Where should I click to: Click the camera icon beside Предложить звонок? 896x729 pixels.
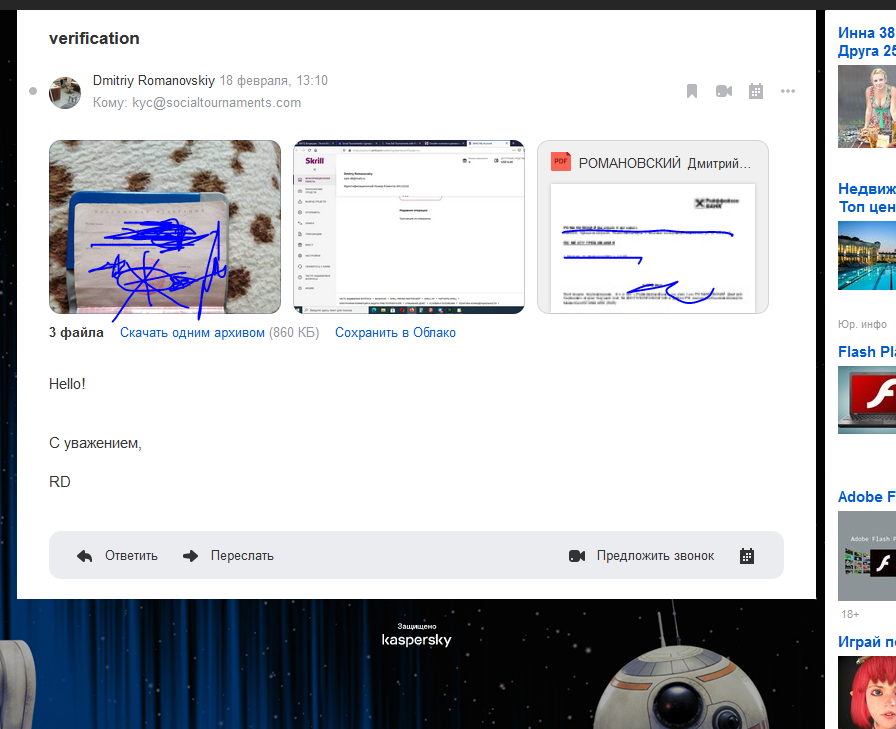tap(577, 556)
